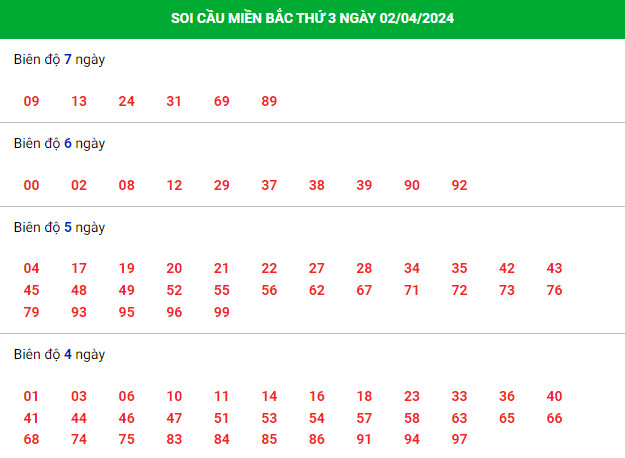The width and height of the screenshot is (625, 458).
Task: Choose number 66 in the 4-day list
Action: pyautogui.click(x=554, y=418)
